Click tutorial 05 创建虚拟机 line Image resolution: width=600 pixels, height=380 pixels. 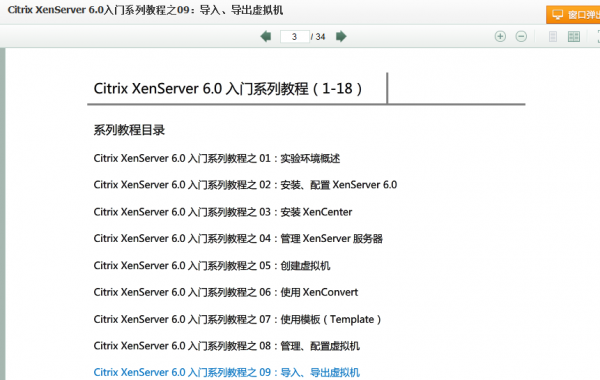(212, 265)
